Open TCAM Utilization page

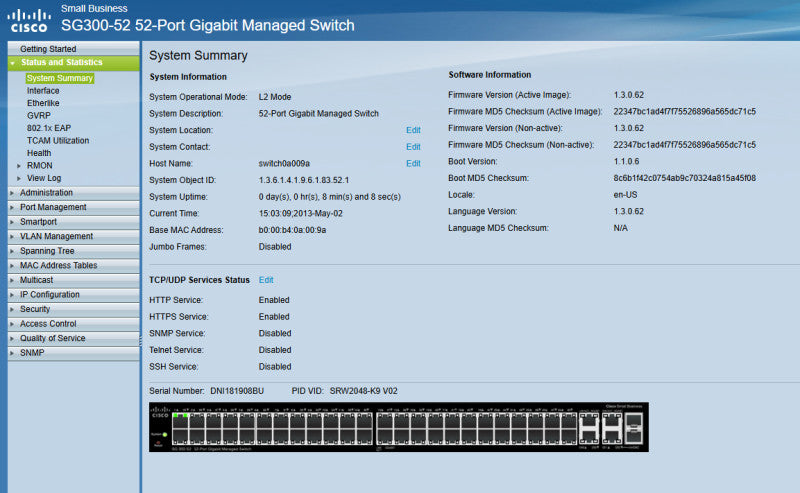58,140
